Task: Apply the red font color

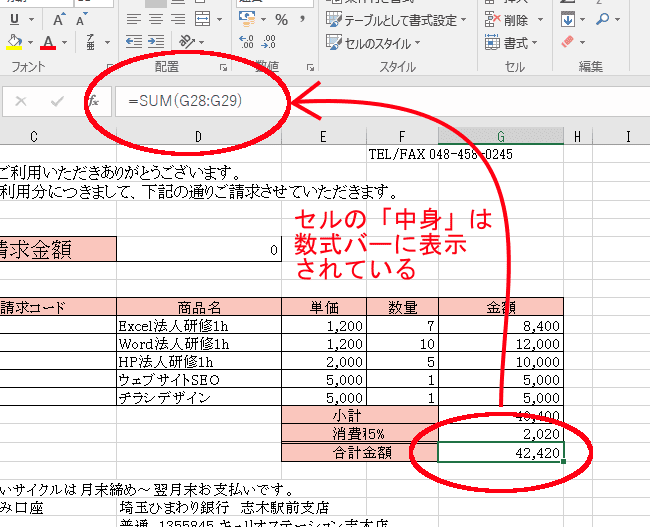Action: (x=49, y=43)
